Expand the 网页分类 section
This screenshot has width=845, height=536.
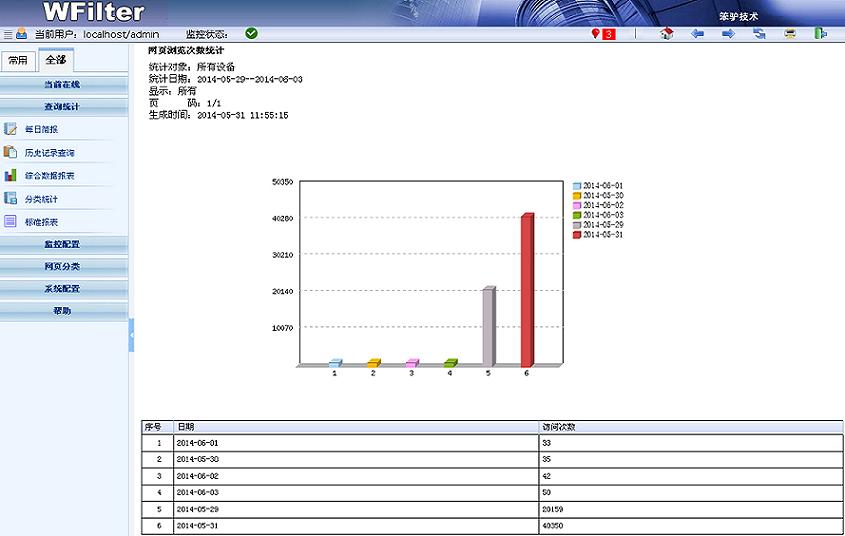coord(63,267)
